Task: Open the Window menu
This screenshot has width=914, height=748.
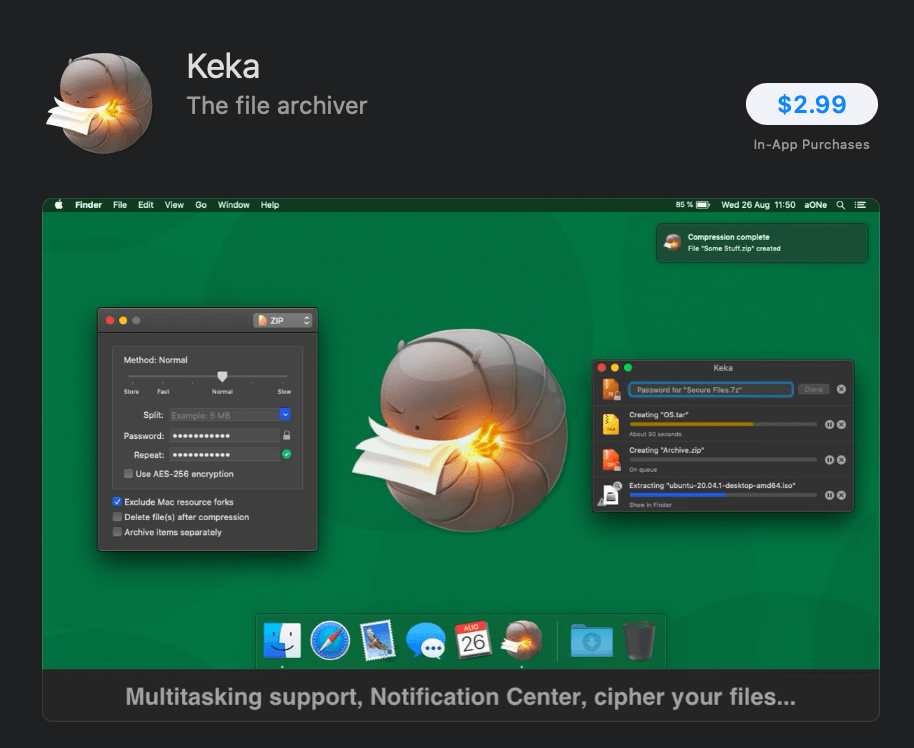Action: (x=233, y=205)
